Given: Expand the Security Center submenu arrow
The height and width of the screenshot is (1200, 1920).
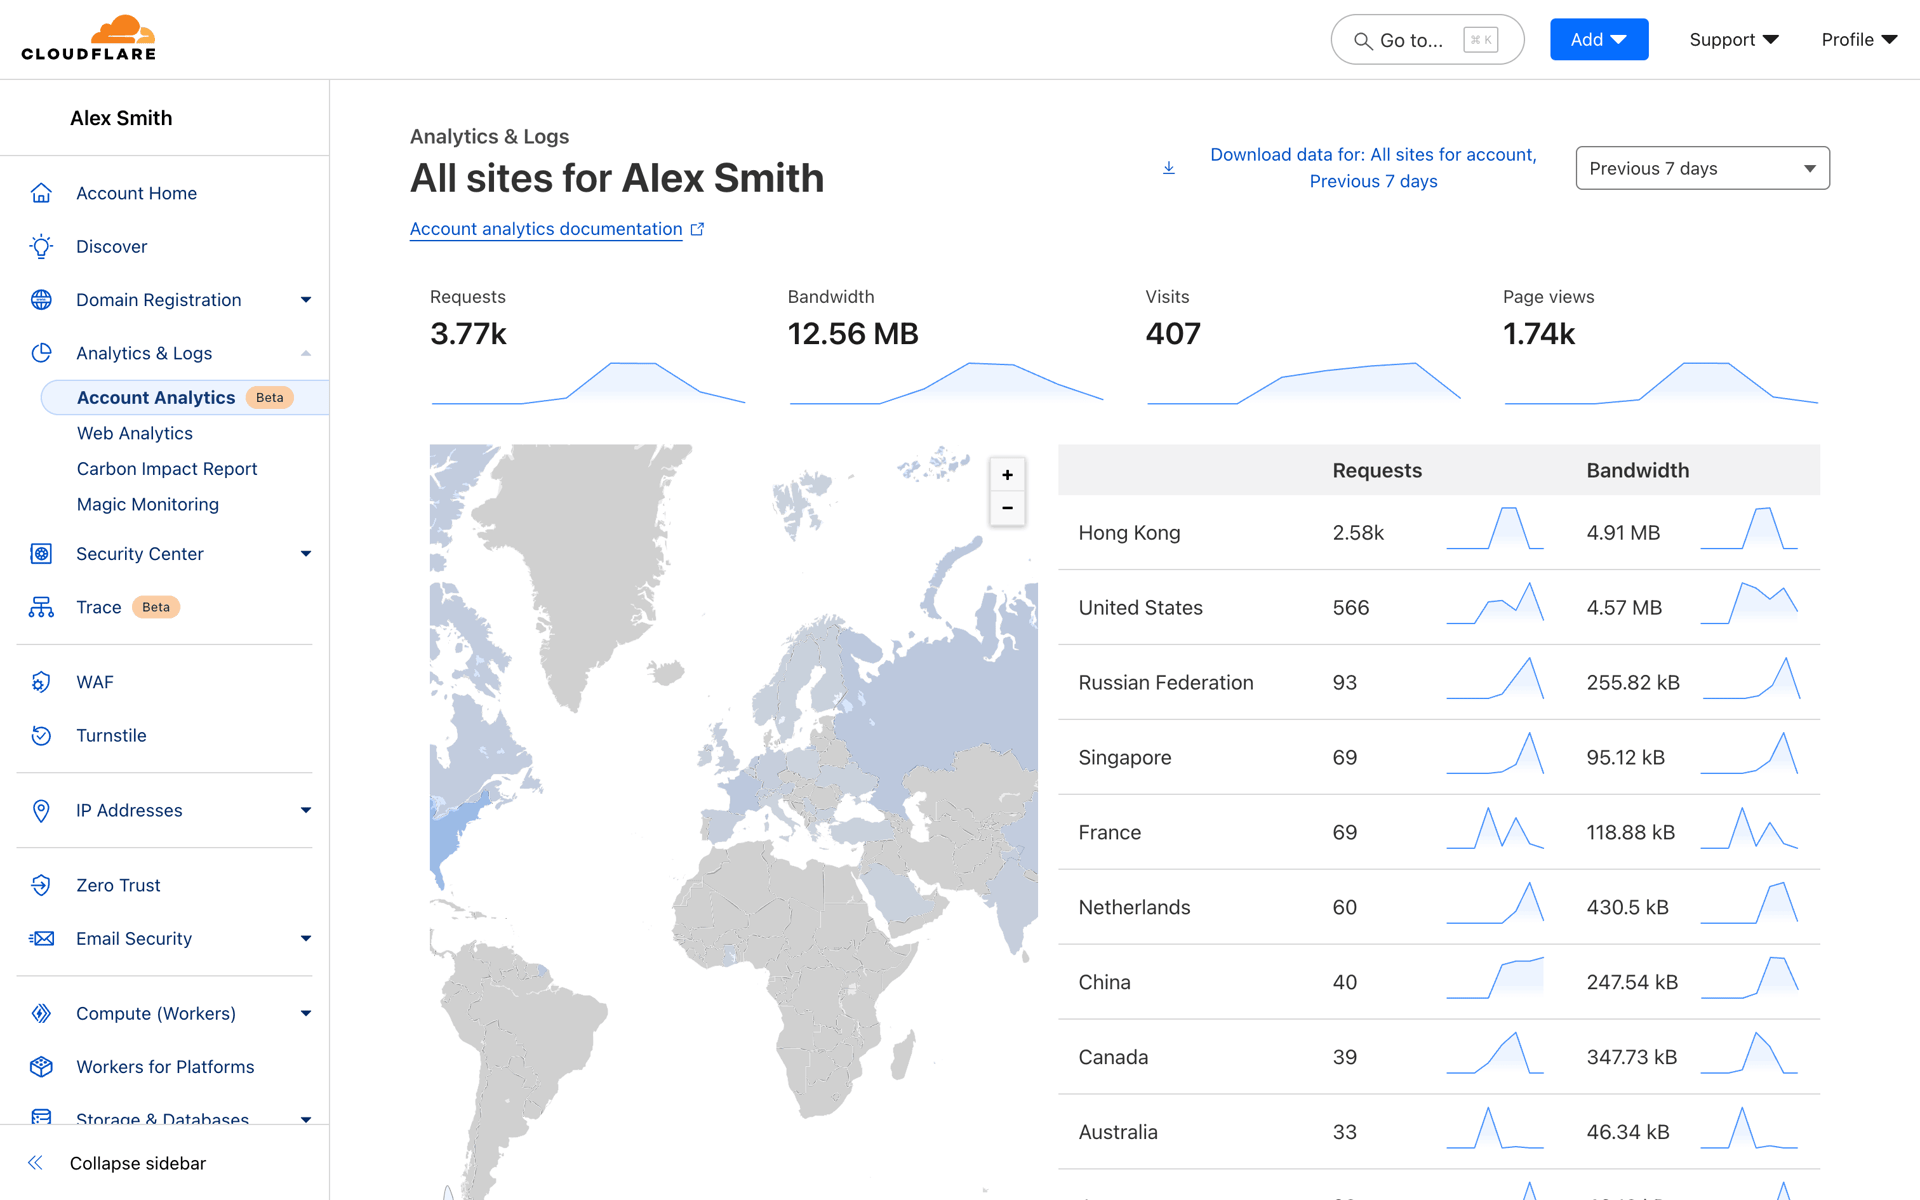Looking at the screenshot, I should (306, 553).
